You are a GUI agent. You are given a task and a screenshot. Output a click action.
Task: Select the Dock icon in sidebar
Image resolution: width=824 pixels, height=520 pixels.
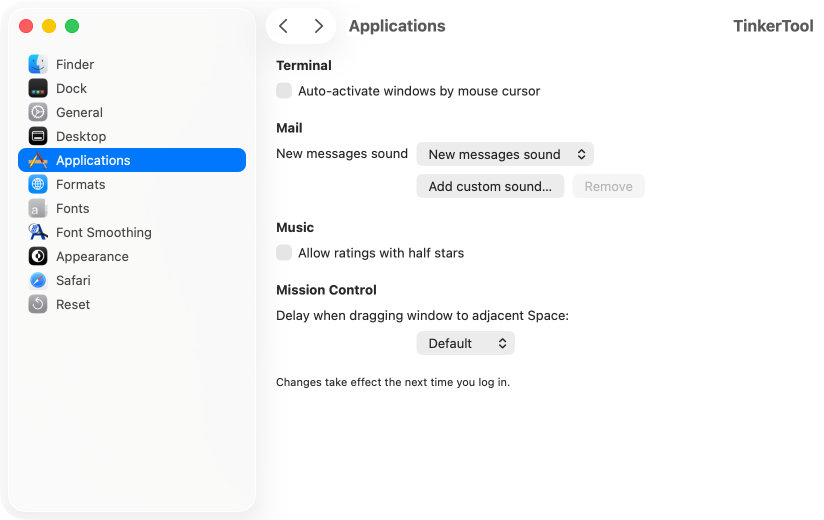point(38,88)
